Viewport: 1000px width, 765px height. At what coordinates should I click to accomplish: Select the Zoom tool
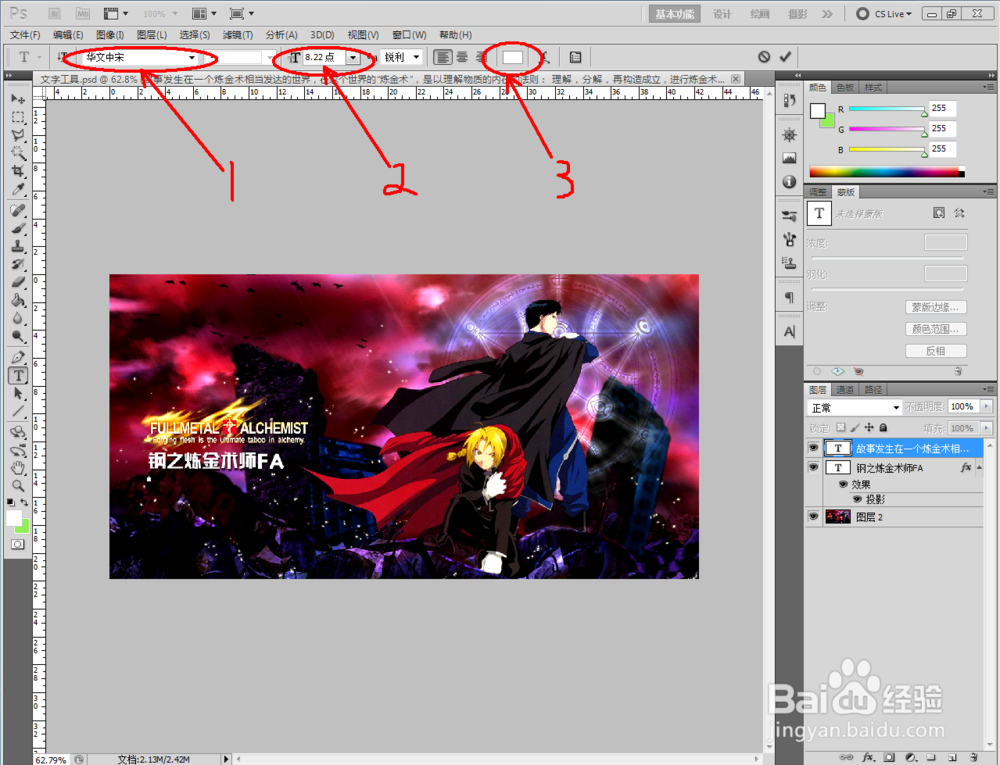18,486
